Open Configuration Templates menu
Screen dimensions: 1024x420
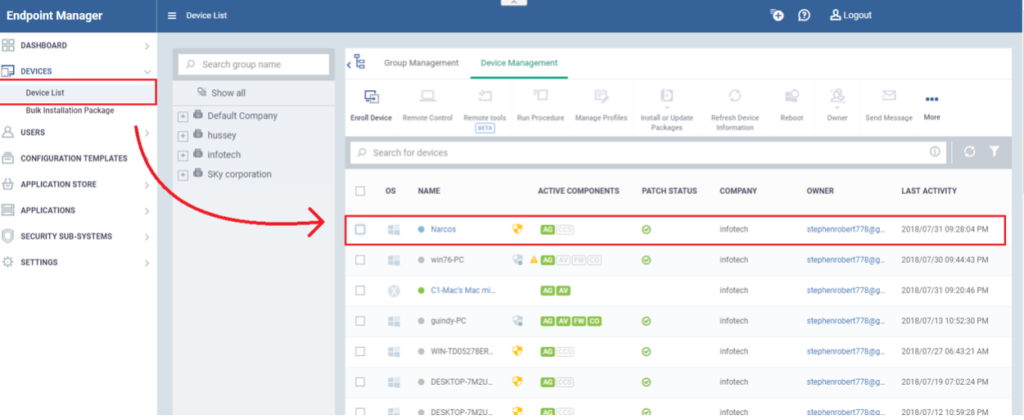point(74,158)
